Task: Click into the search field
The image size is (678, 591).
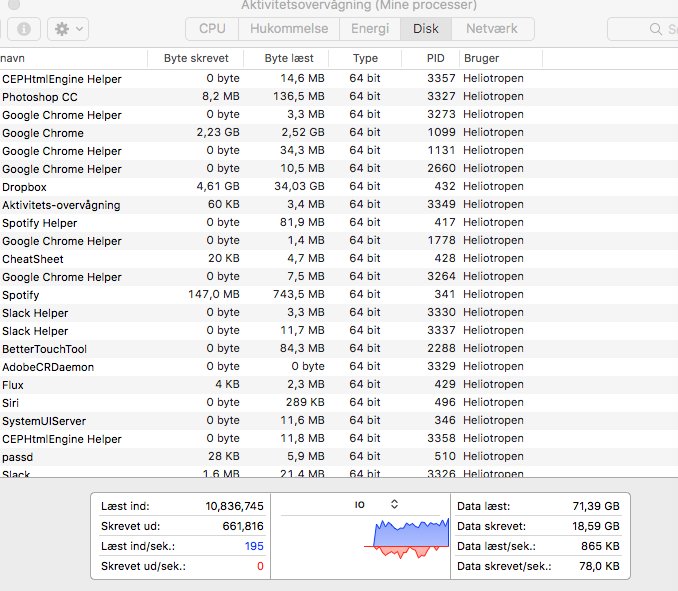Action: pyautogui.click(x=643, y=29)
